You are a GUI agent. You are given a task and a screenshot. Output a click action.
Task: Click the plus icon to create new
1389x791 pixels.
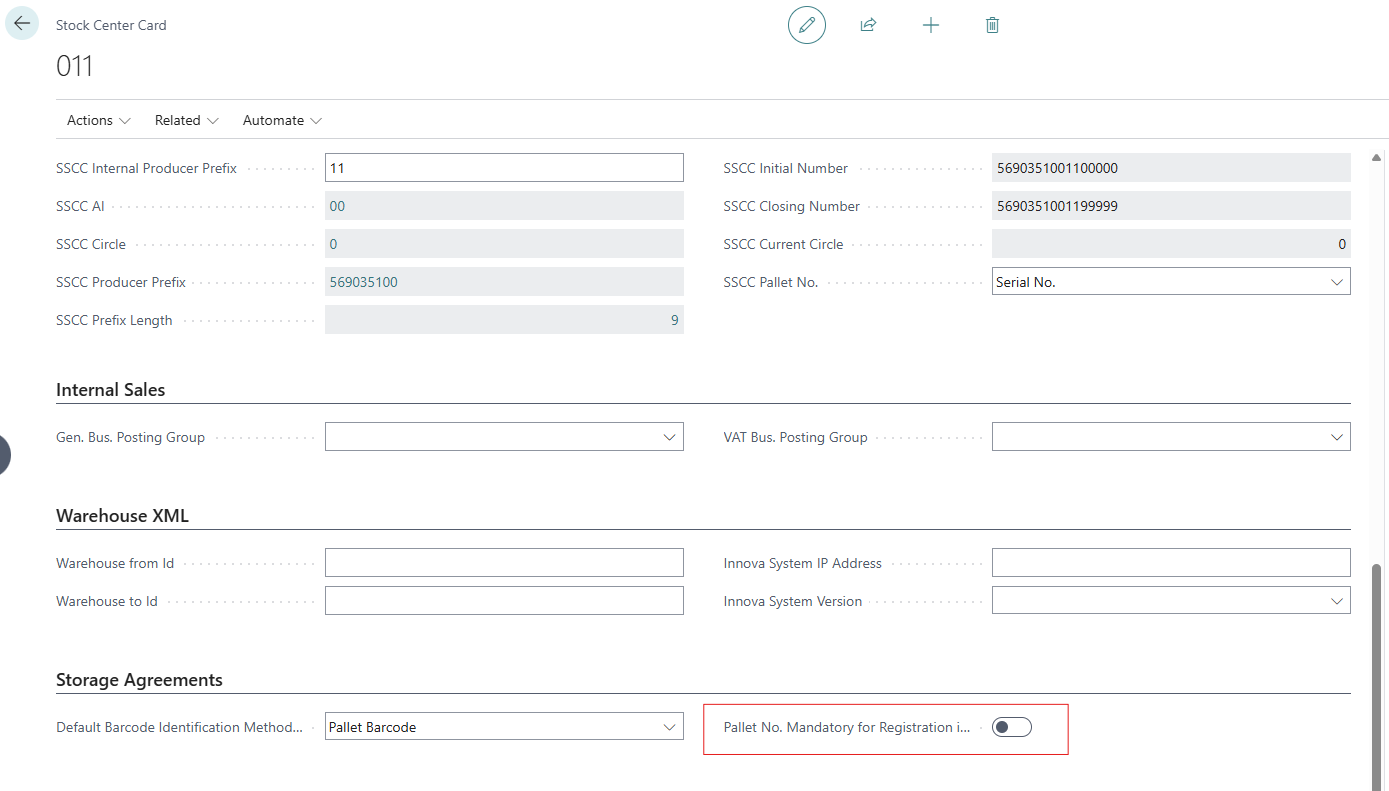930,25
